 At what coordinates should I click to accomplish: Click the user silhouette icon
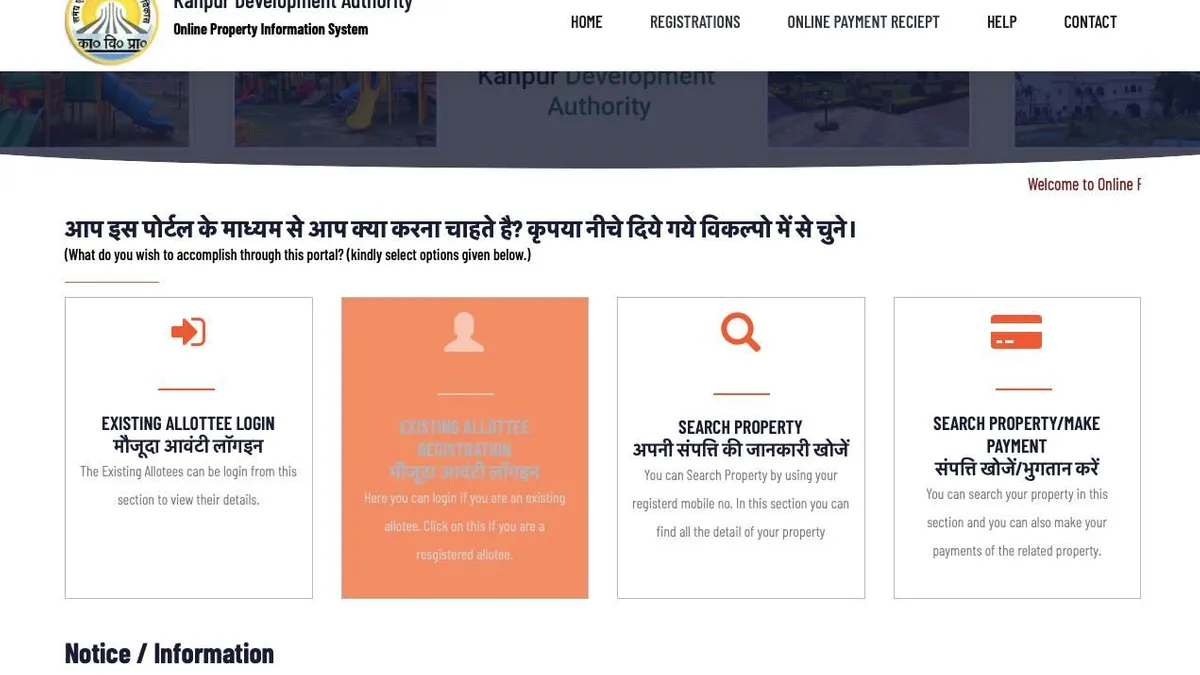[464, 332]
